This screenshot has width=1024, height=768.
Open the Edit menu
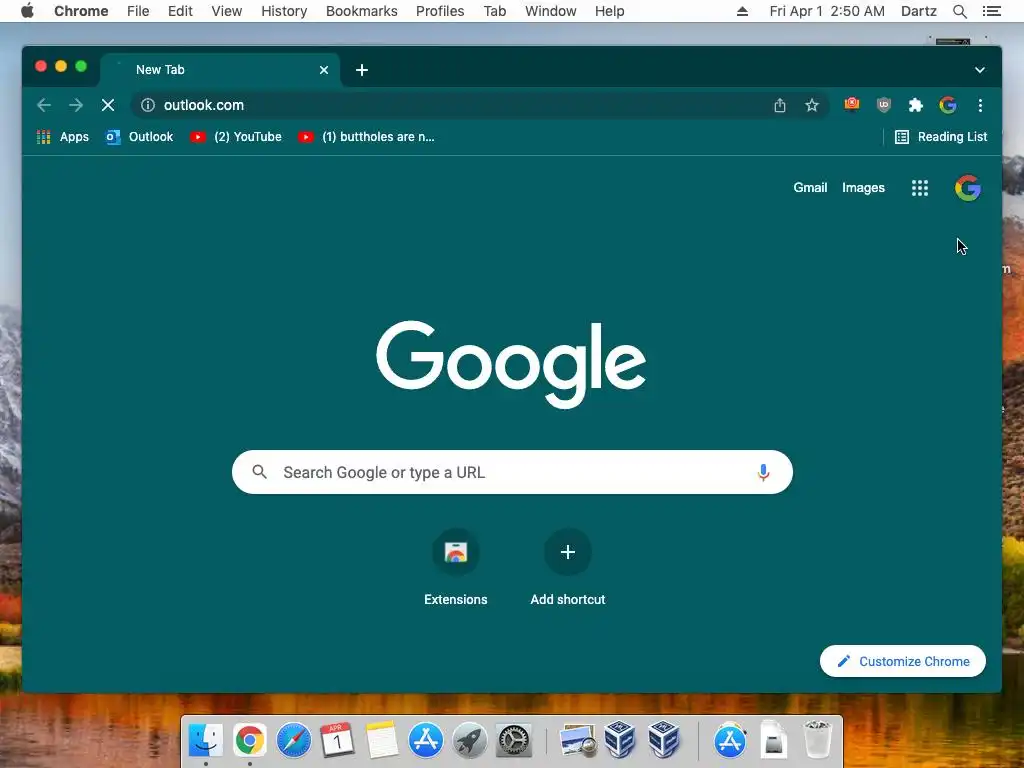(x=180, y=11)
